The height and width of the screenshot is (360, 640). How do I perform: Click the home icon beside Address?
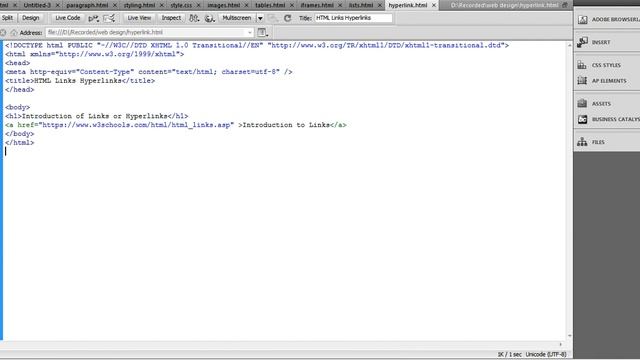click(13, 32)
